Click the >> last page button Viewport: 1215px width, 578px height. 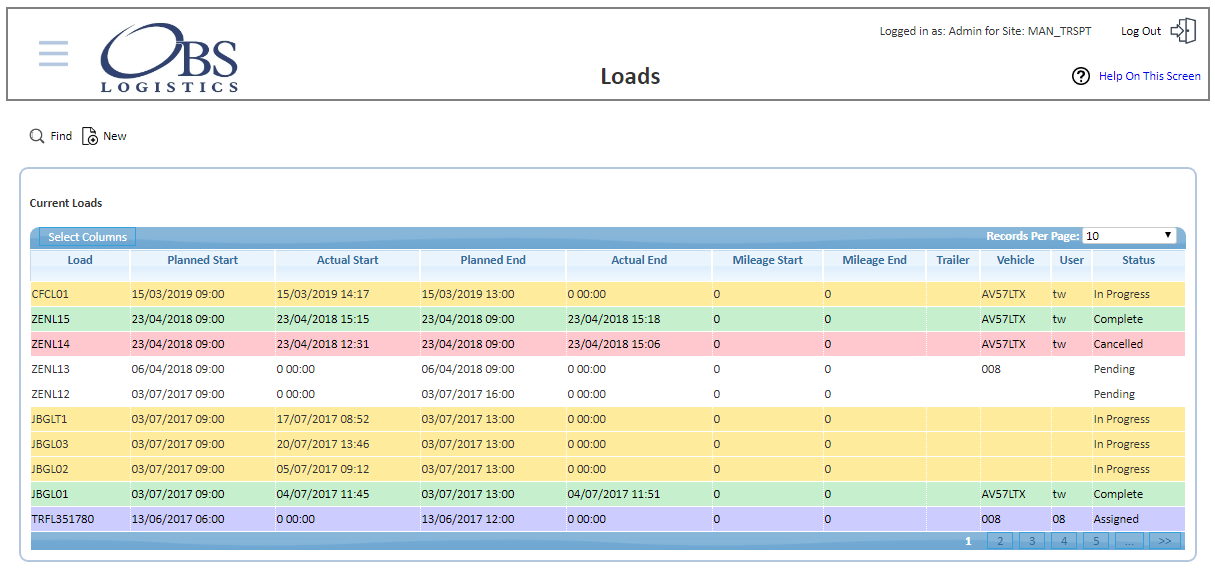(x=1164, y=541)
